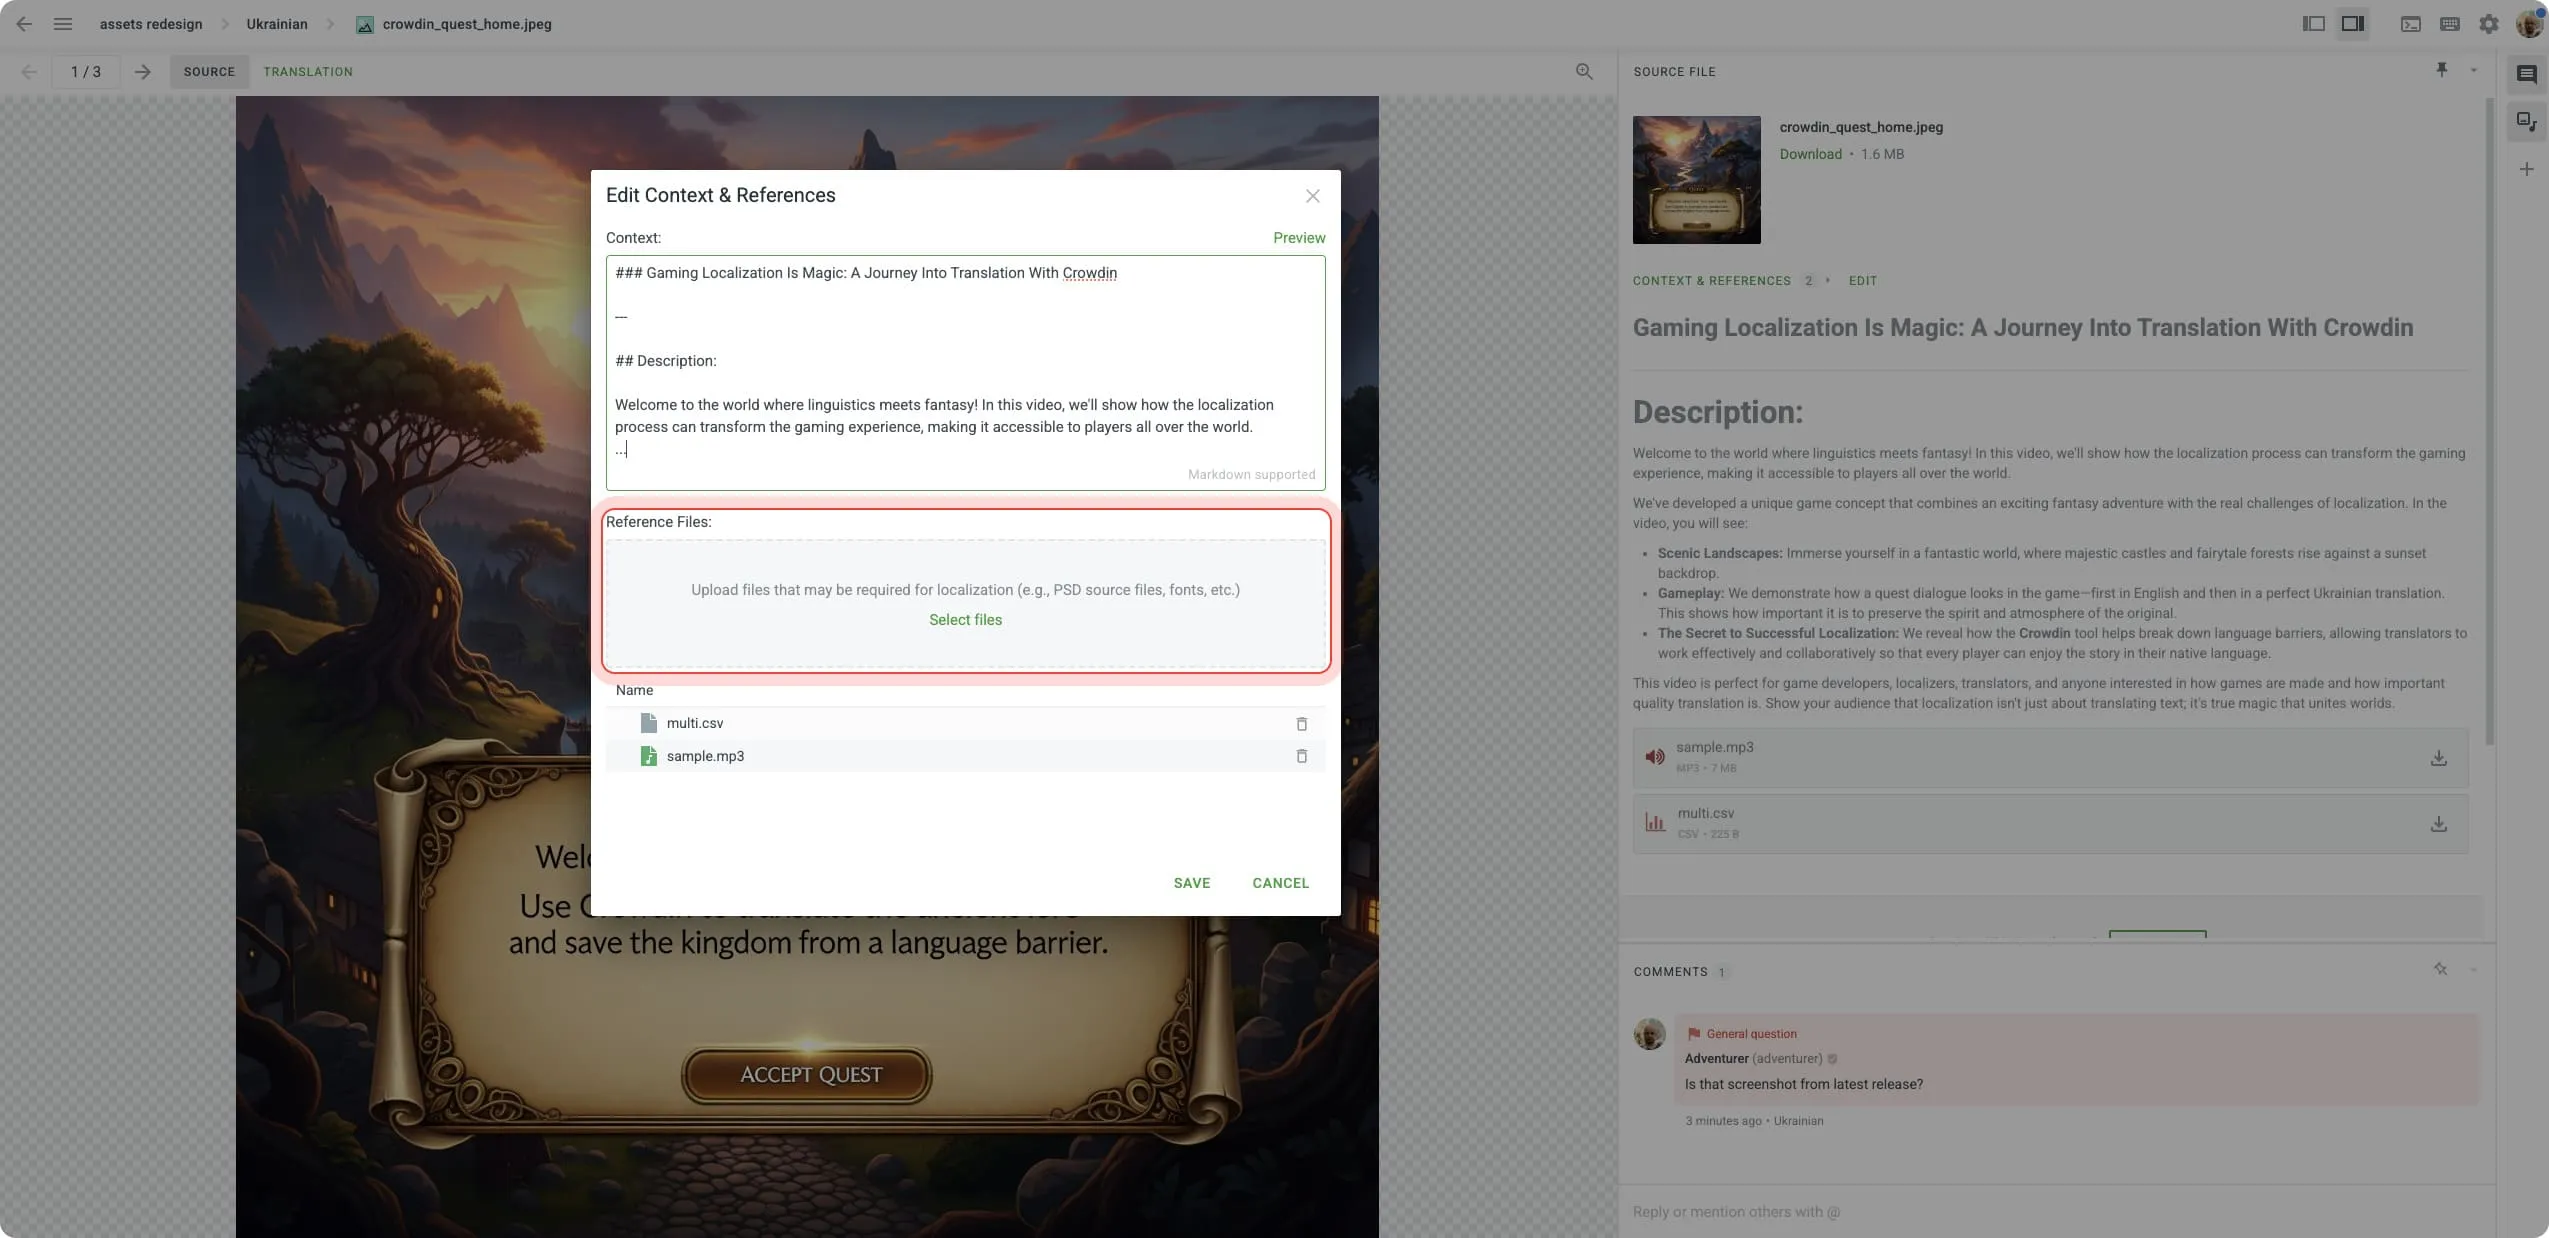Open the assets panel in right sidebar
2549x1238 pixels.
2526,122
